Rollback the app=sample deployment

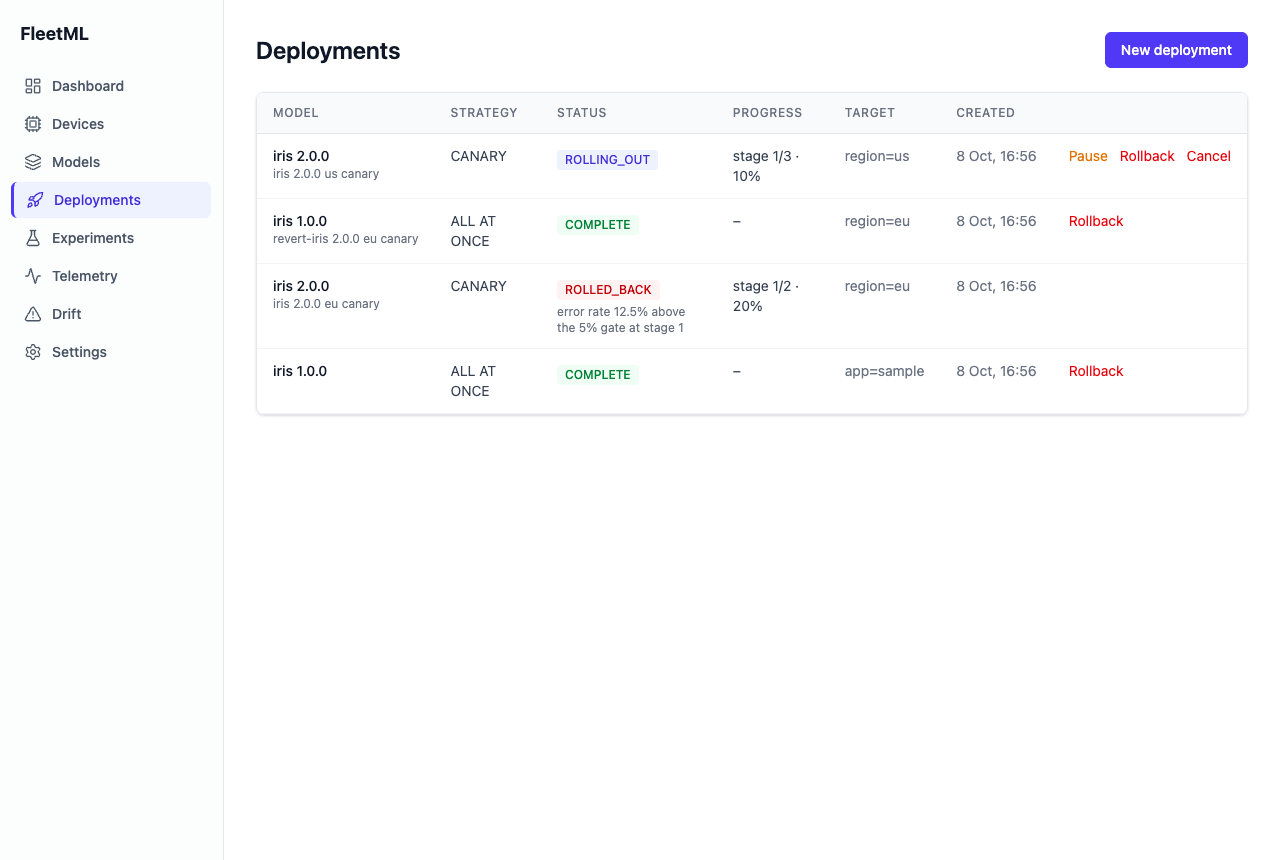pyautogui.click(x=1096, y=371)
